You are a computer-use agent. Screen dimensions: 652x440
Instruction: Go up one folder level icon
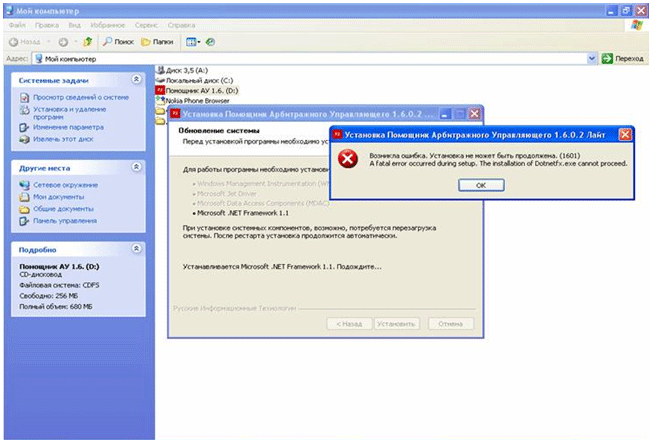(88, 42)
